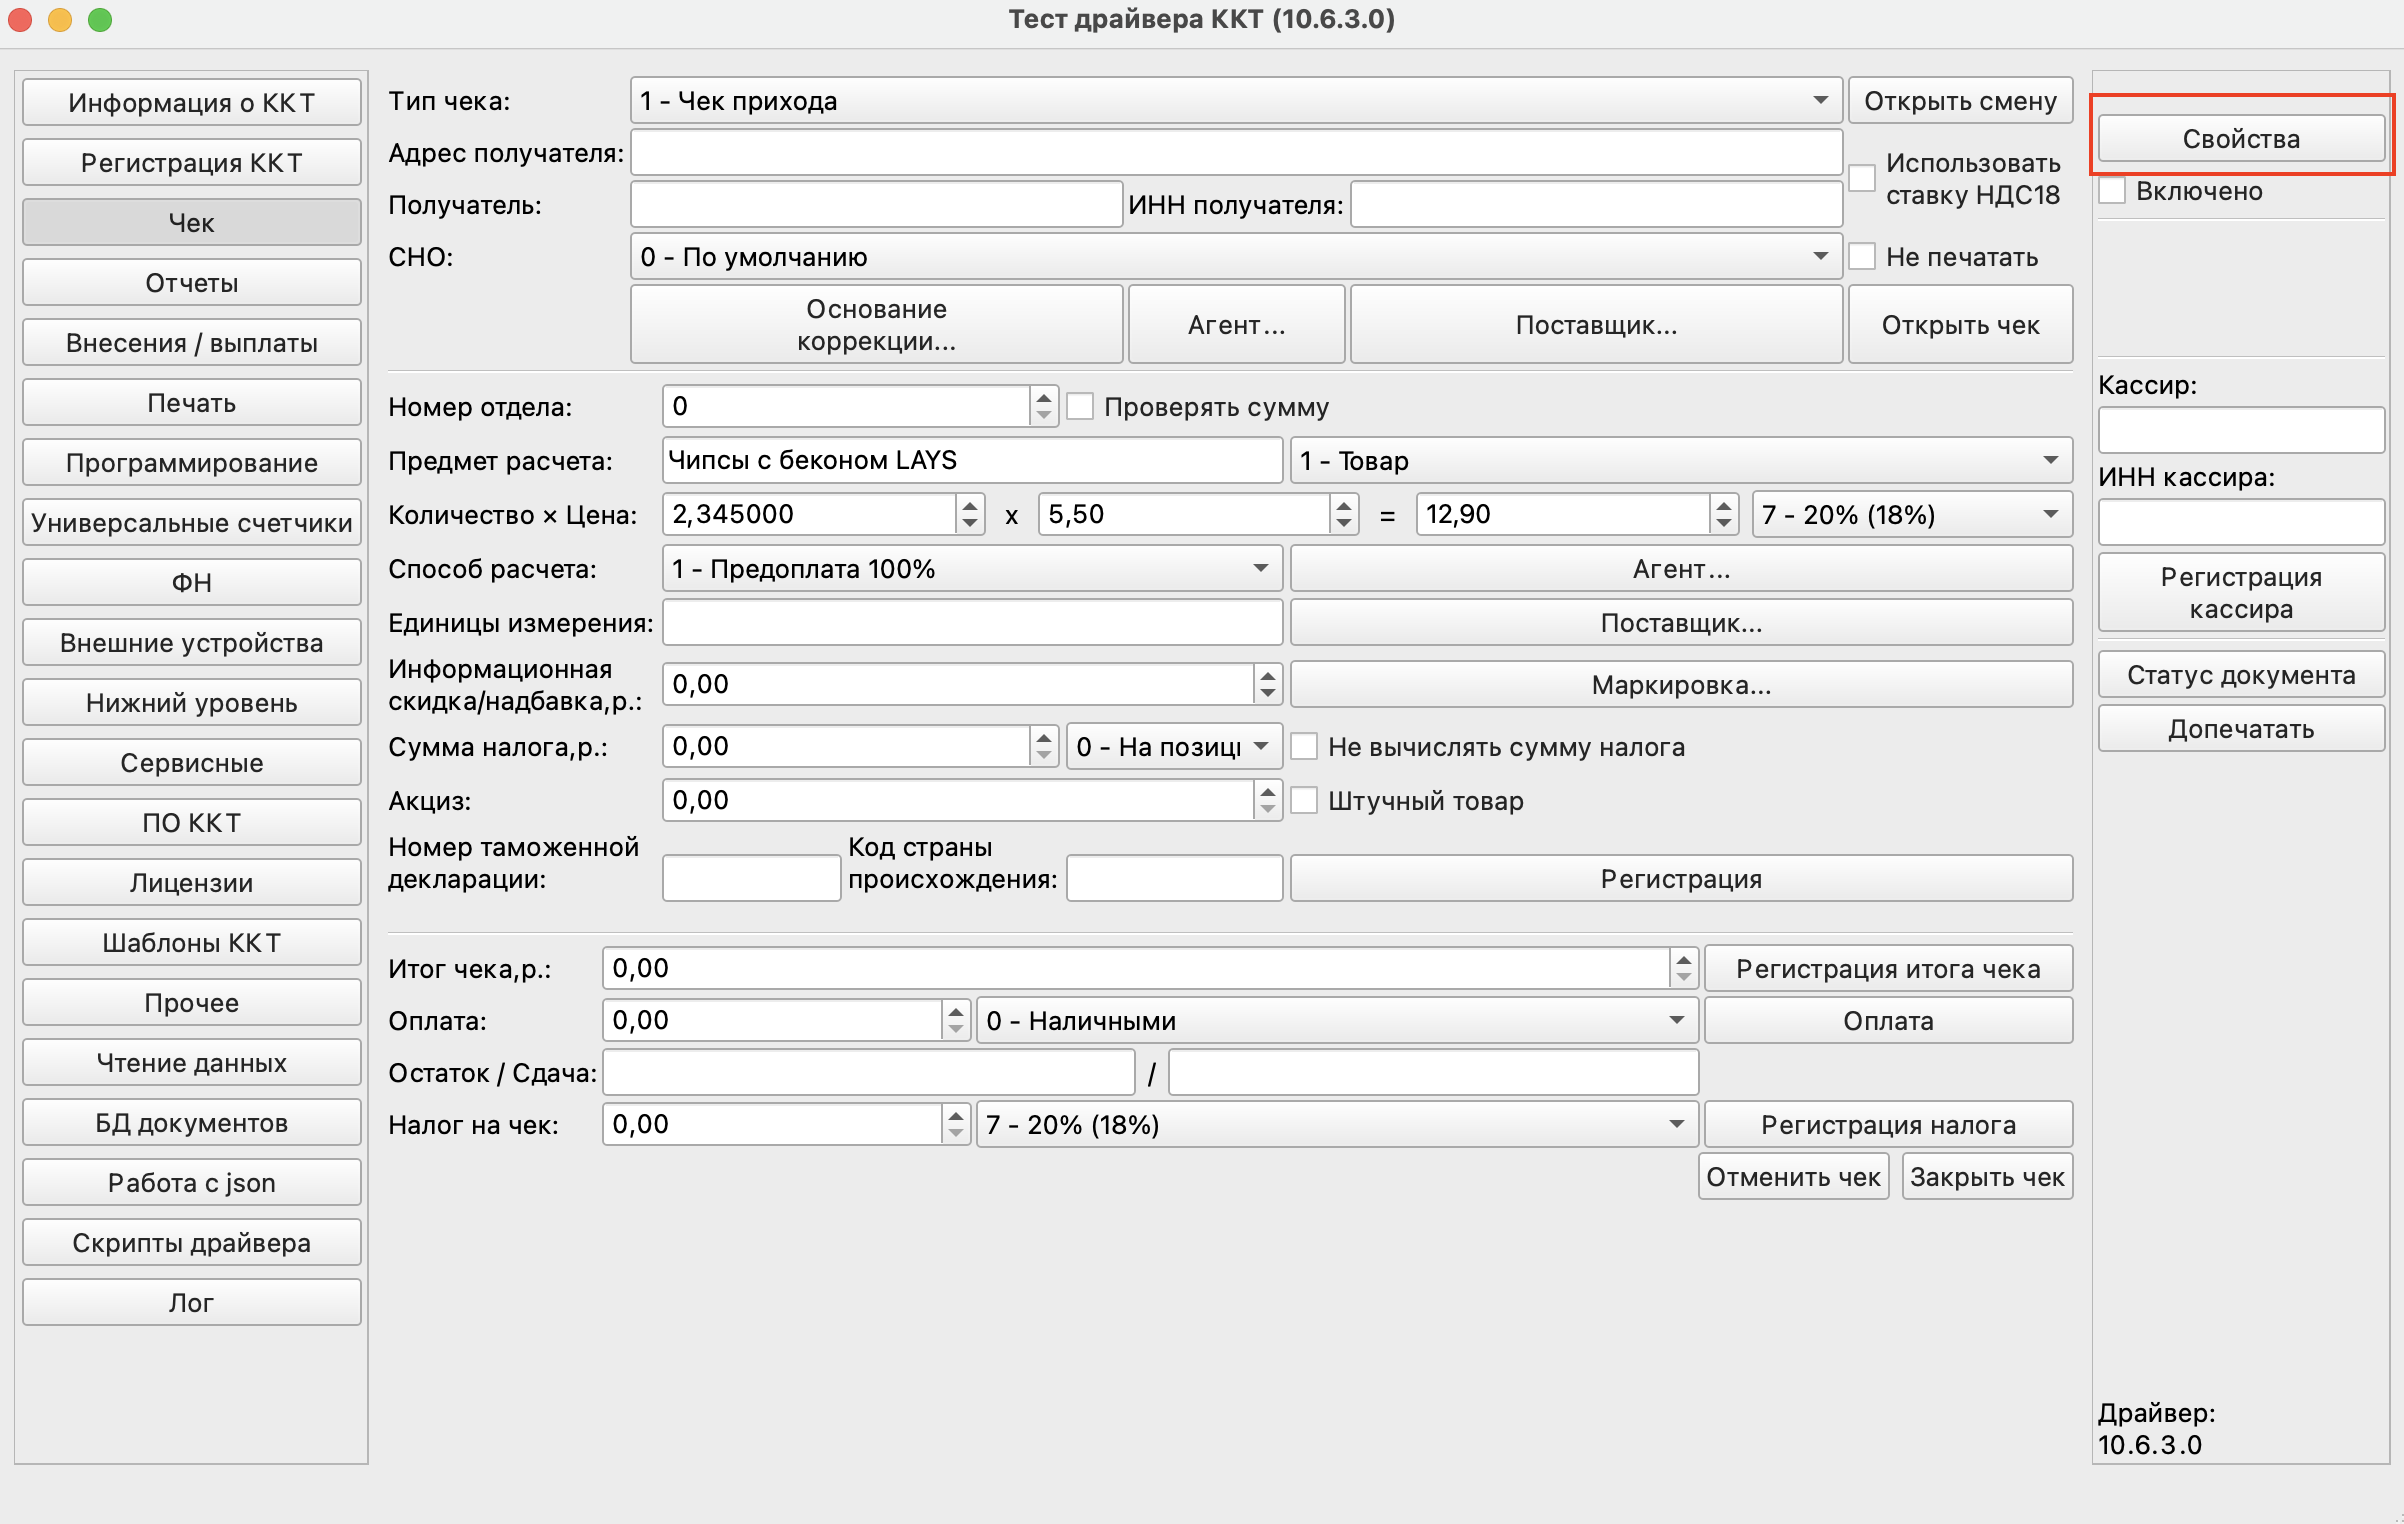Screen dimensions: 2404x1524
Task: Toggle the 'Не печатать' checkbox
Action: click(1862, 257)
